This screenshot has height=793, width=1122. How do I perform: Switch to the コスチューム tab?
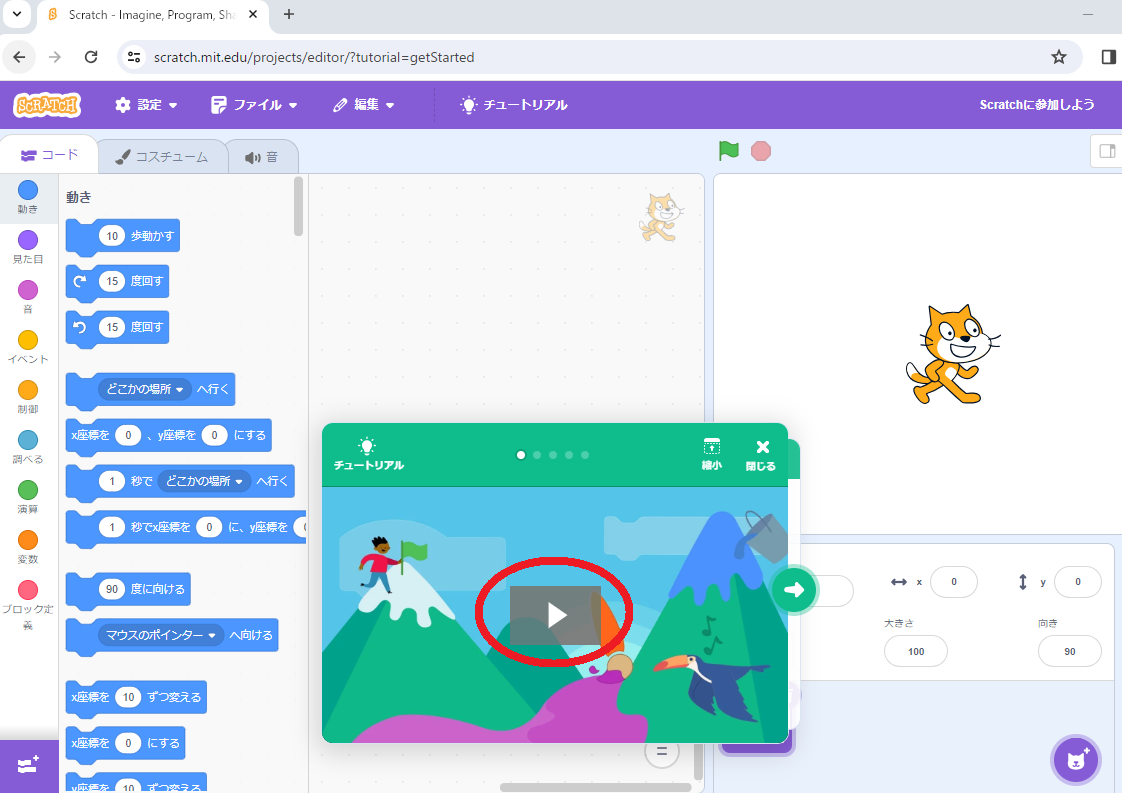162,157
